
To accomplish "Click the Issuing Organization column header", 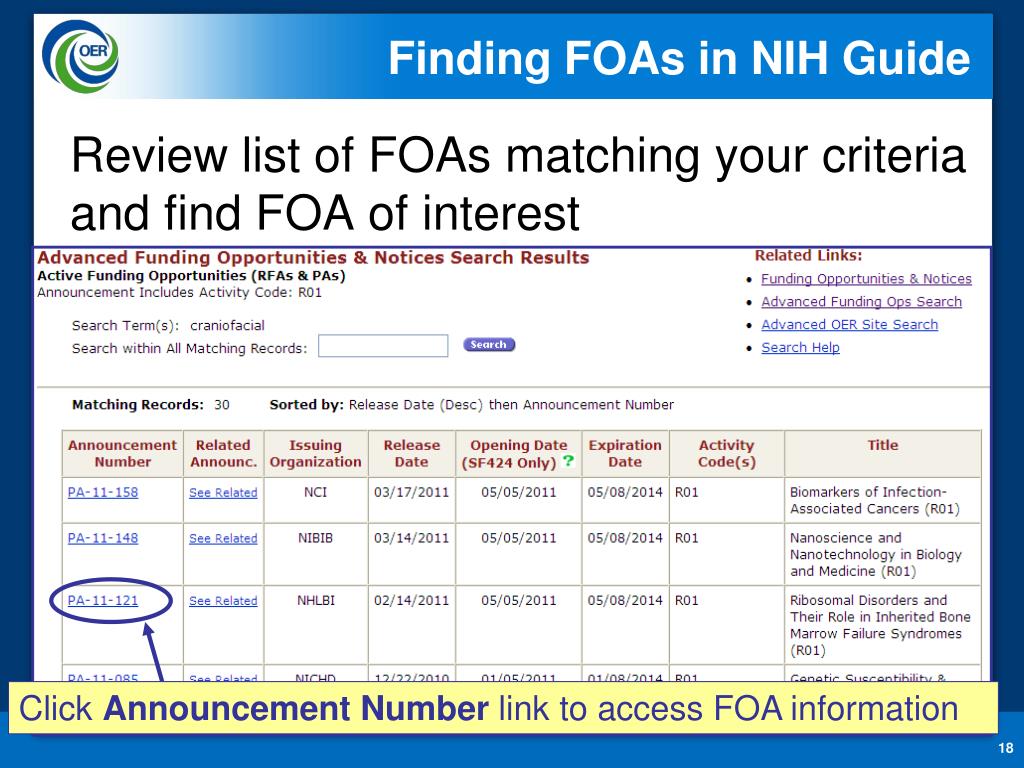I will click(x=315, y=453).
